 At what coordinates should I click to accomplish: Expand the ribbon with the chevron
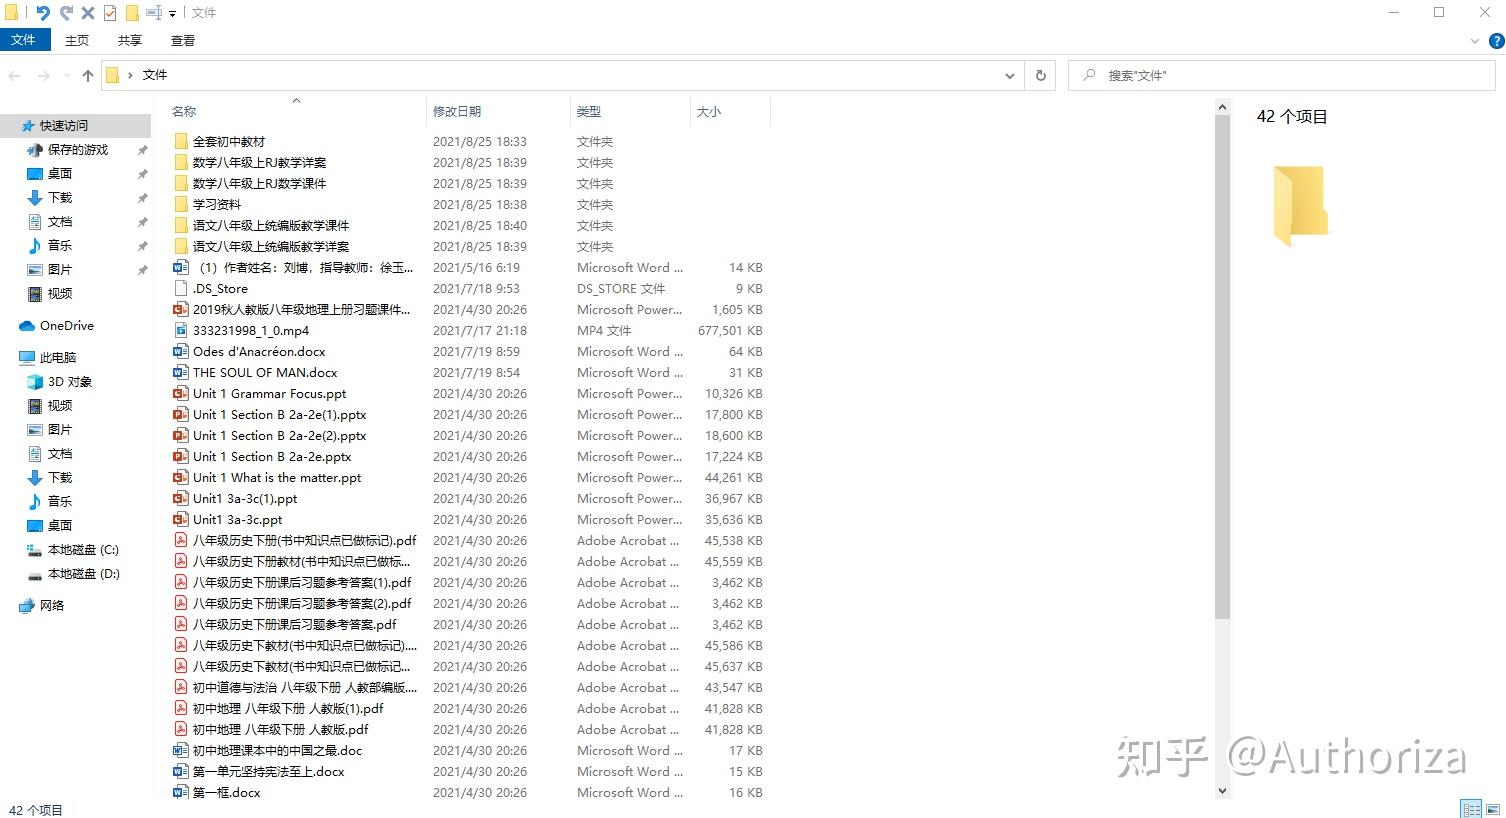tap(1474, 41)
